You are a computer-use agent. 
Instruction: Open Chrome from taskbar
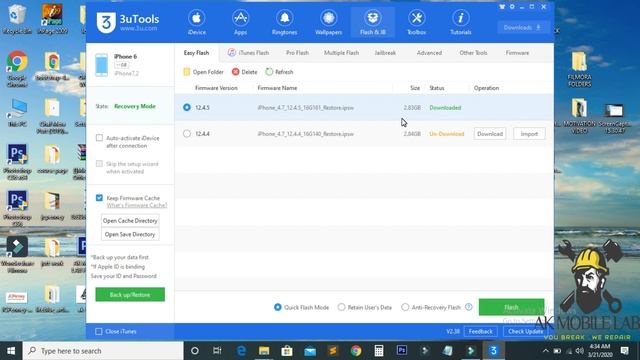point(356,351)
